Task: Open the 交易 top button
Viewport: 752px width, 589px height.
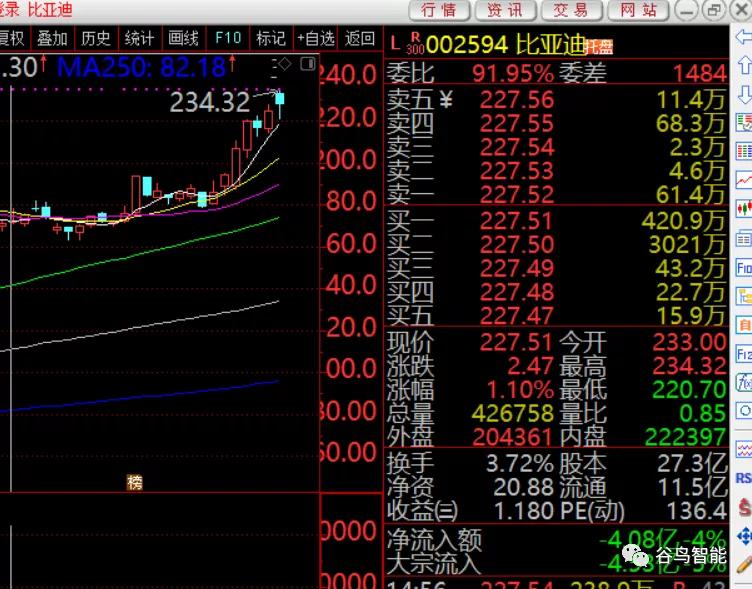Action: [571, 10]
